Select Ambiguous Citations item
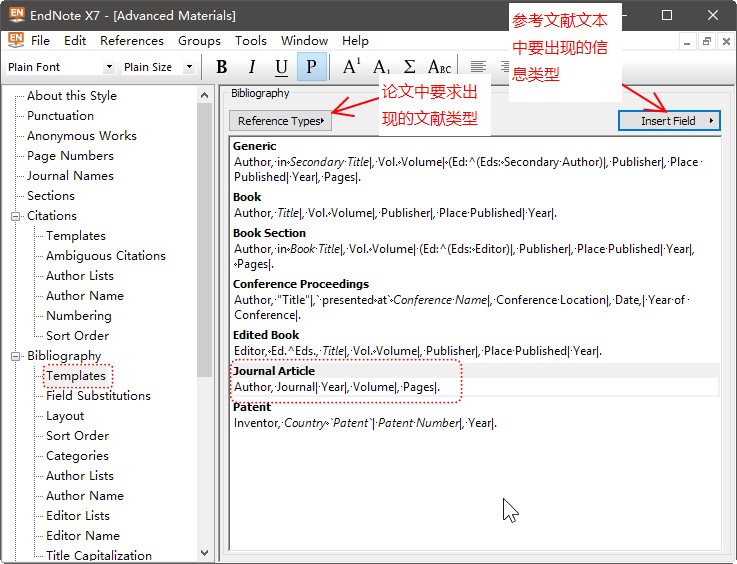 point(106,256)
